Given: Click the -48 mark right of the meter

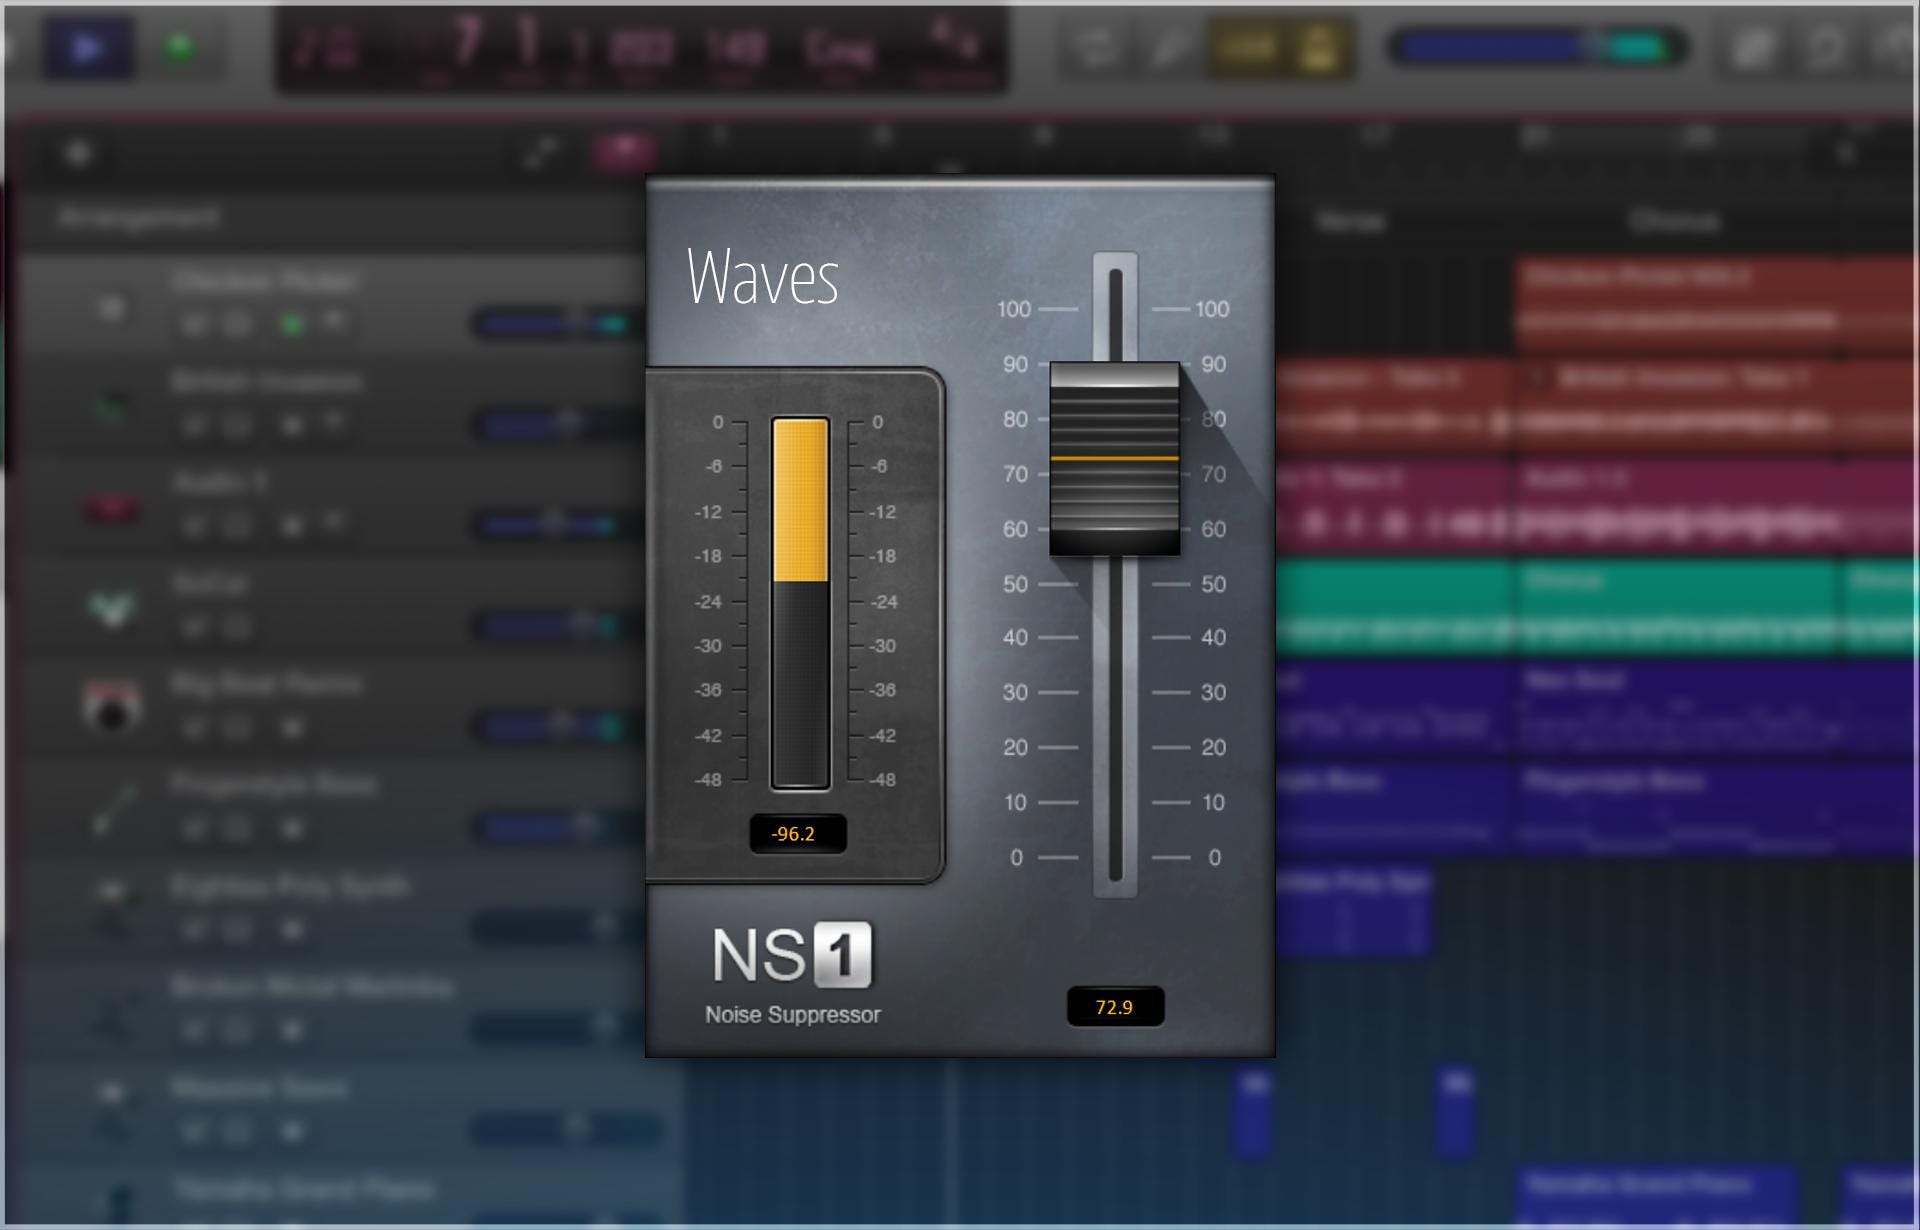Looking at the screenshot, I should pyautogui.click(x=882, y=780).
